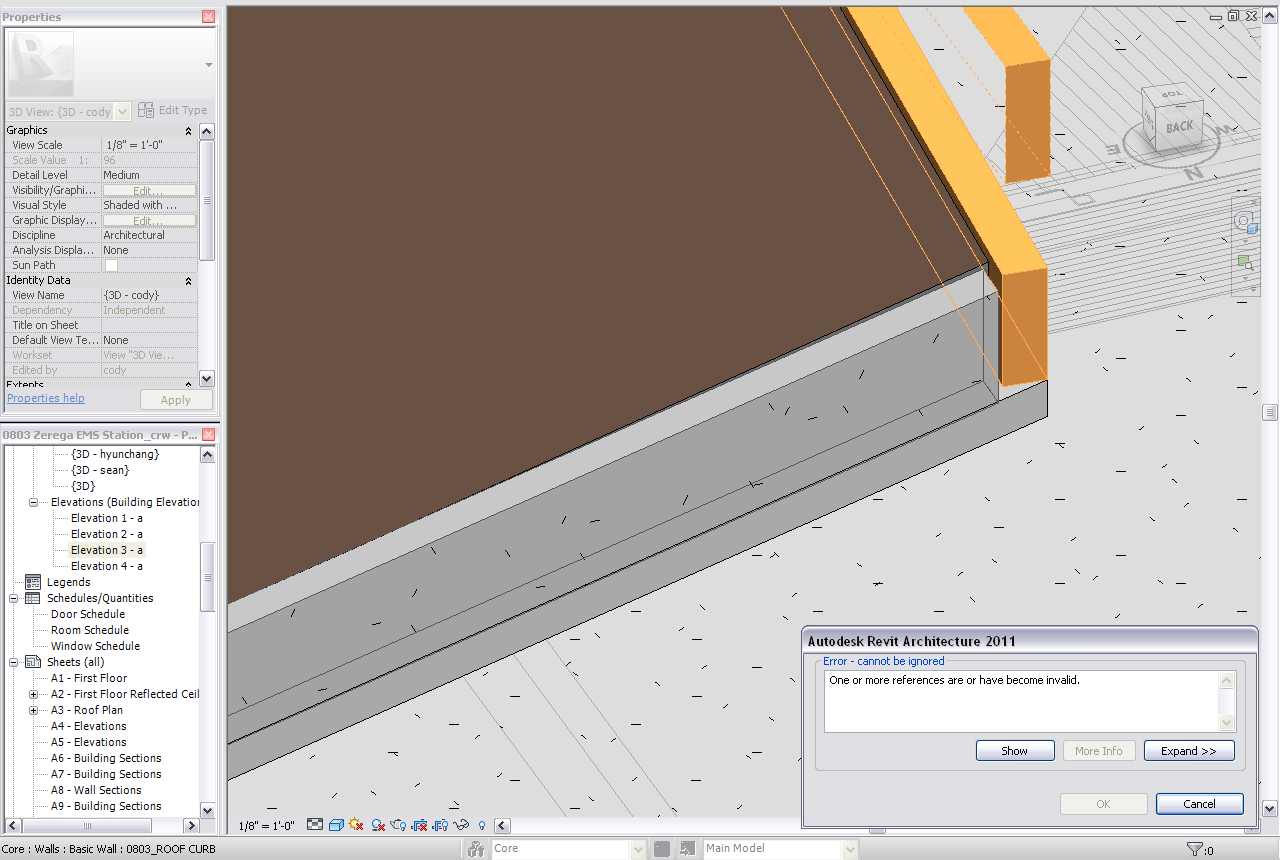Collapse the Sheets (all) tree node

click(x=13, y=662)
